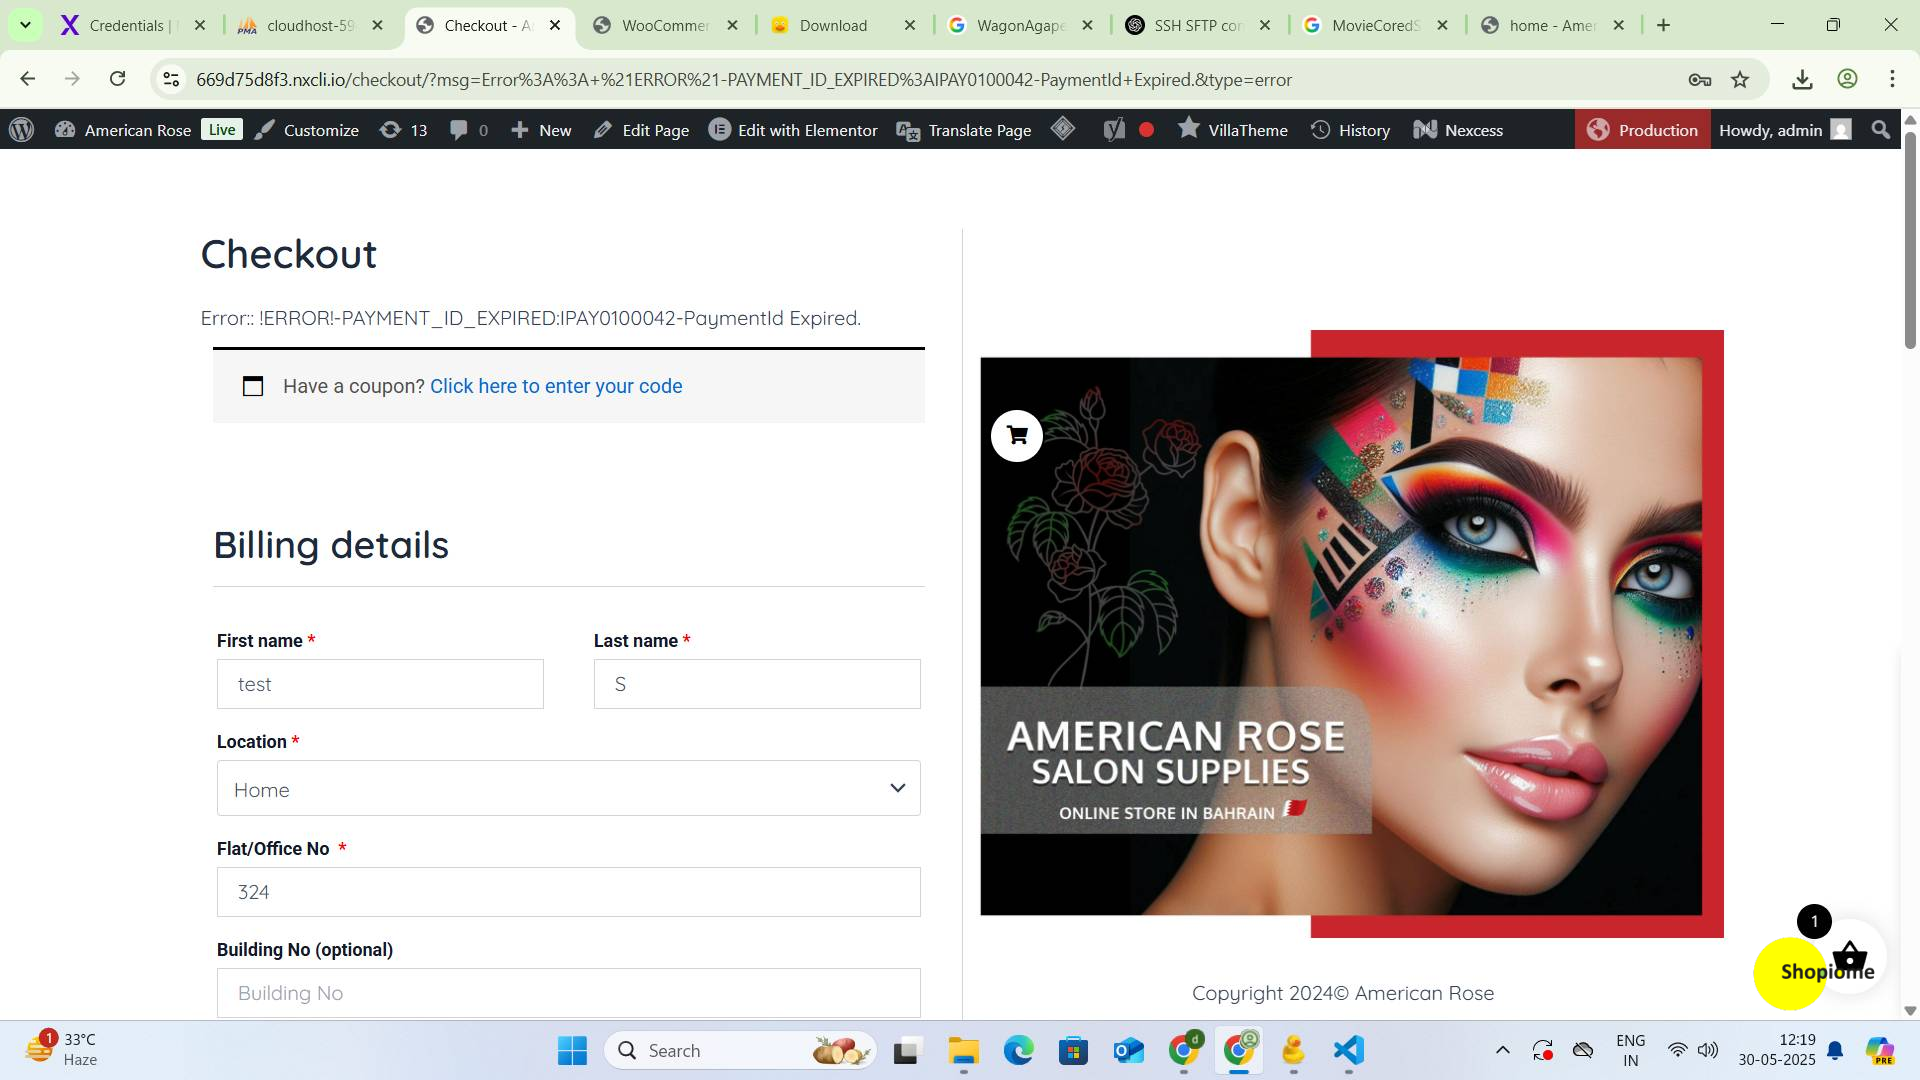Close the Checkout tab
This screenshot has height=1080, width=1920.
[x=555, y=25]
